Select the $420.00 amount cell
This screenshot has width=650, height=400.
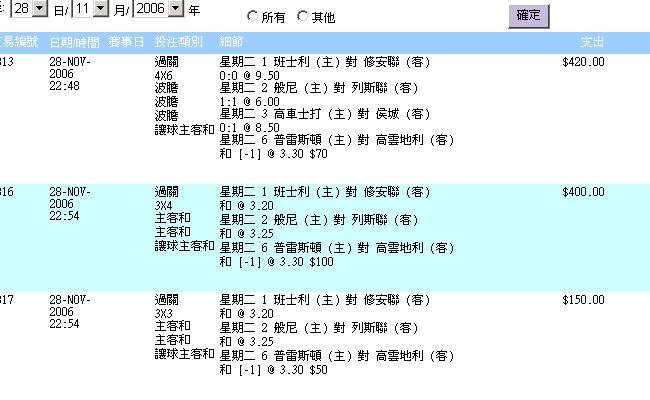click(583, 62)
